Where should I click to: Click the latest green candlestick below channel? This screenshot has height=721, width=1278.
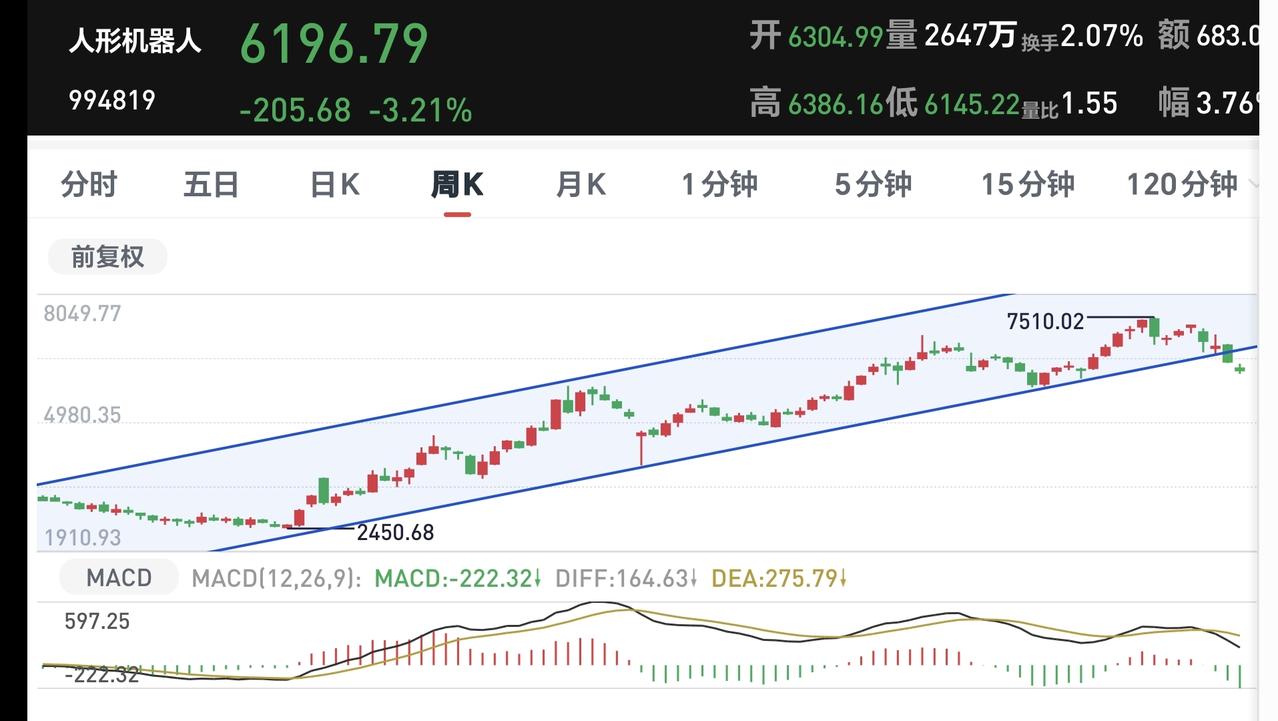coord(1240,369)
